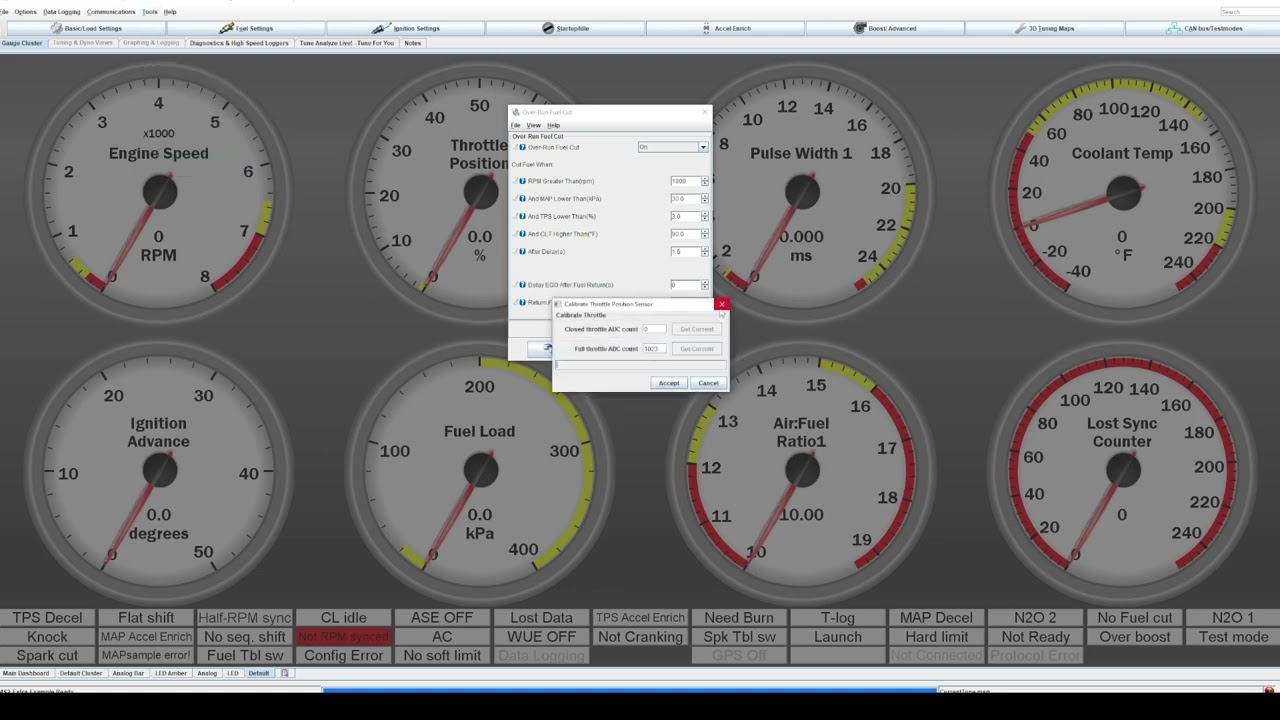Click the calibration progress bar
The width and height of the screenshot is (1280, 720).
(640, 365)
